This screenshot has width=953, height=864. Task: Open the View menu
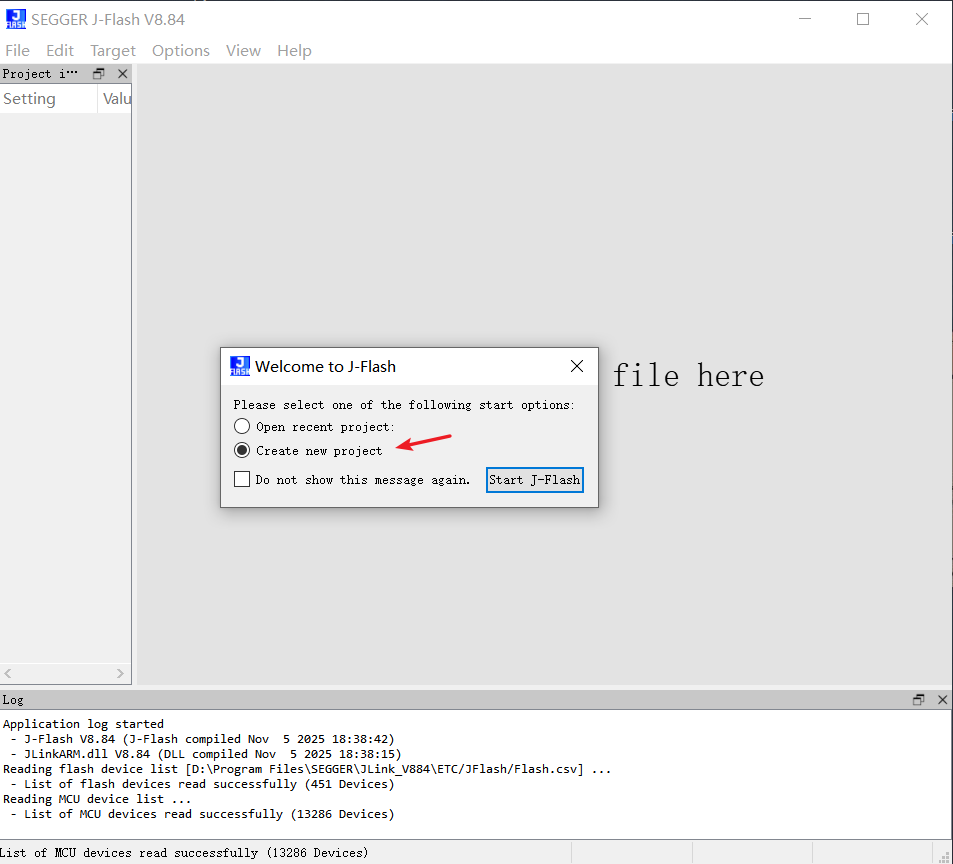(243, 50)
